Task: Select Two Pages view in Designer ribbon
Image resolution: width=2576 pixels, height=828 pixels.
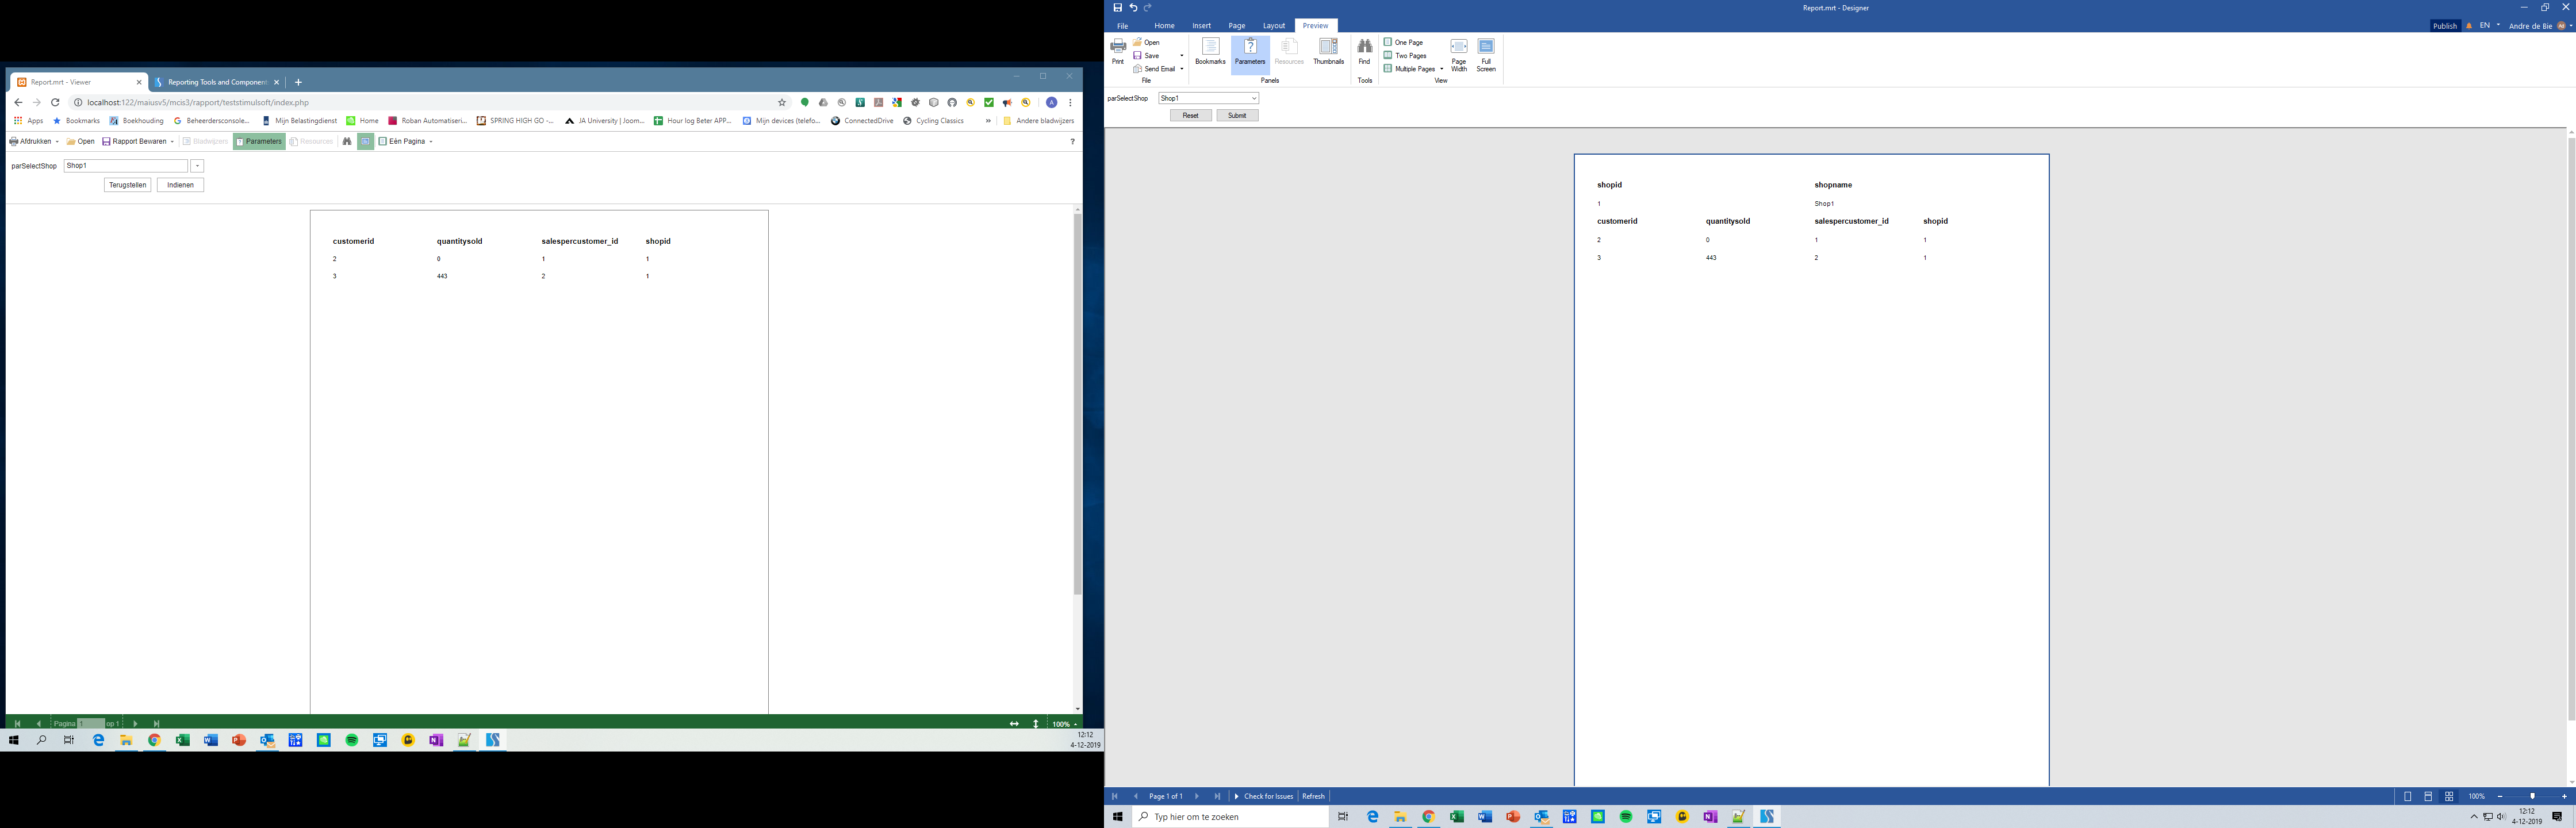Action: point(1405,55)
